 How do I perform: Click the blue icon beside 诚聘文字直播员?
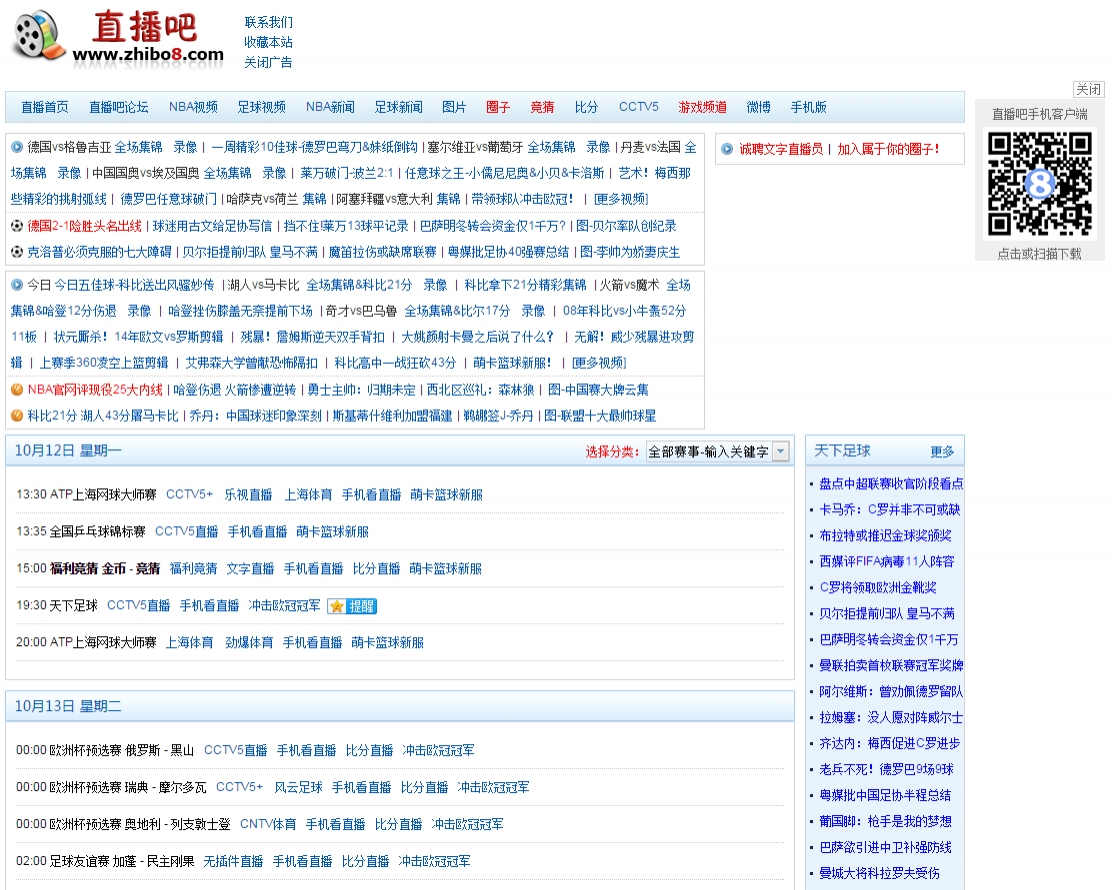pos(727,149)
